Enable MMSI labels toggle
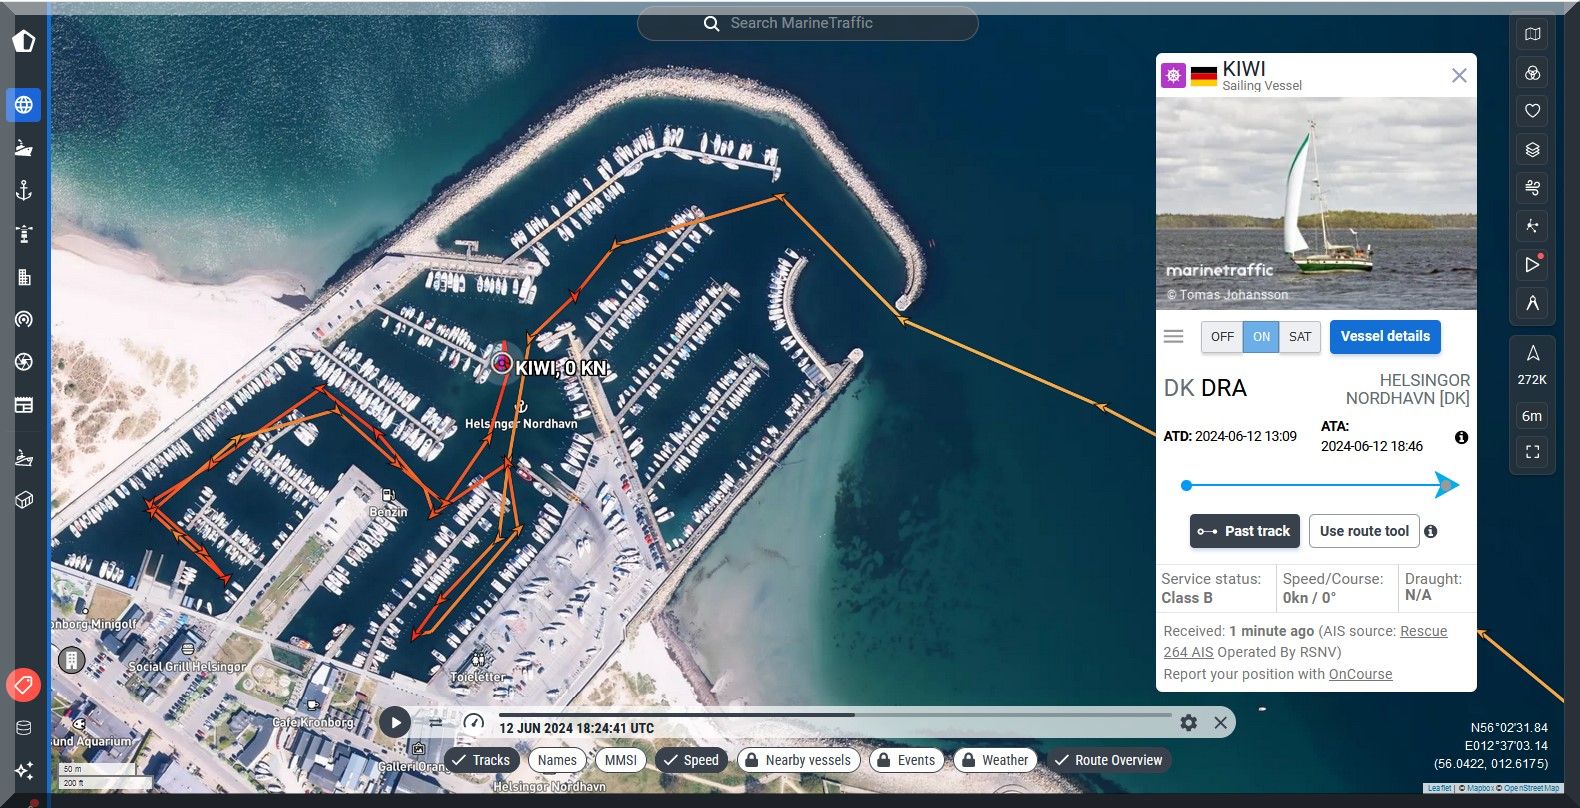This screenshot has width=1580, height=808. point(620,760)
